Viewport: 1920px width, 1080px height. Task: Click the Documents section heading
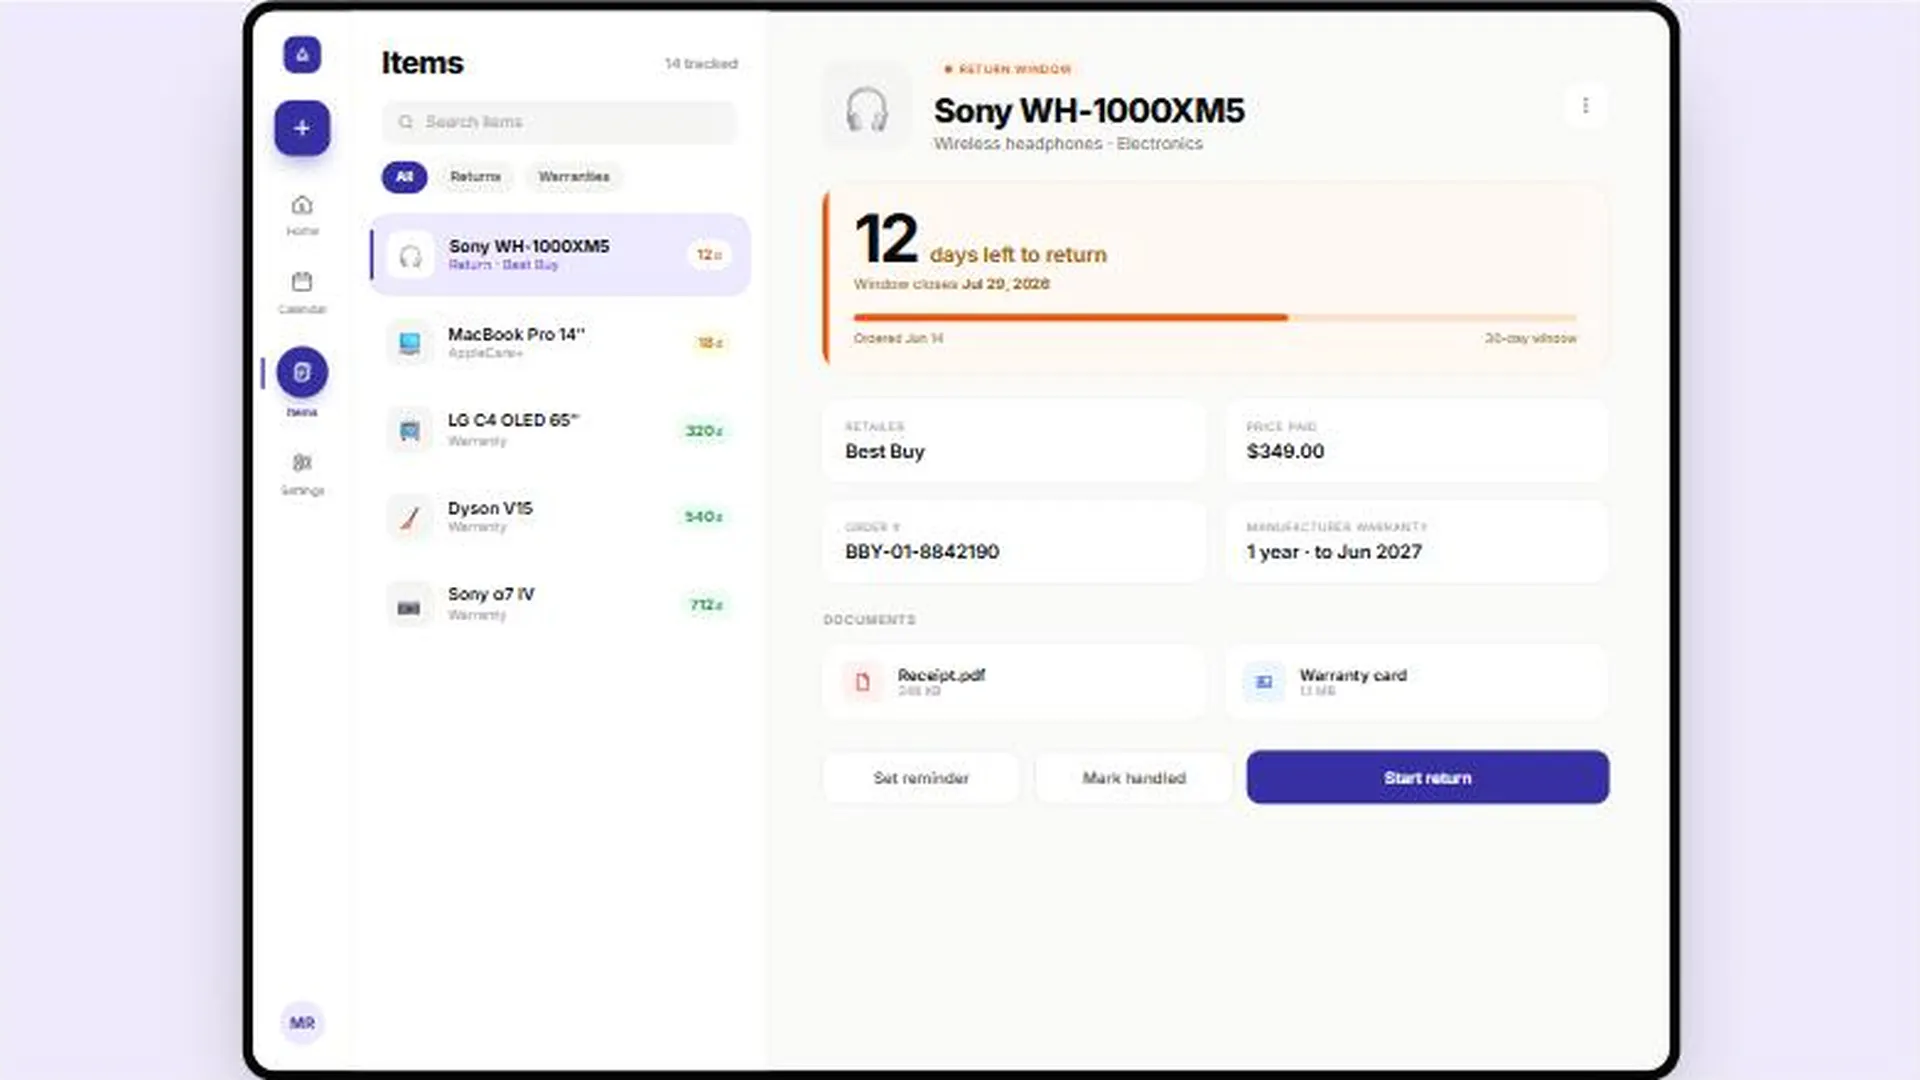[869, 620]
